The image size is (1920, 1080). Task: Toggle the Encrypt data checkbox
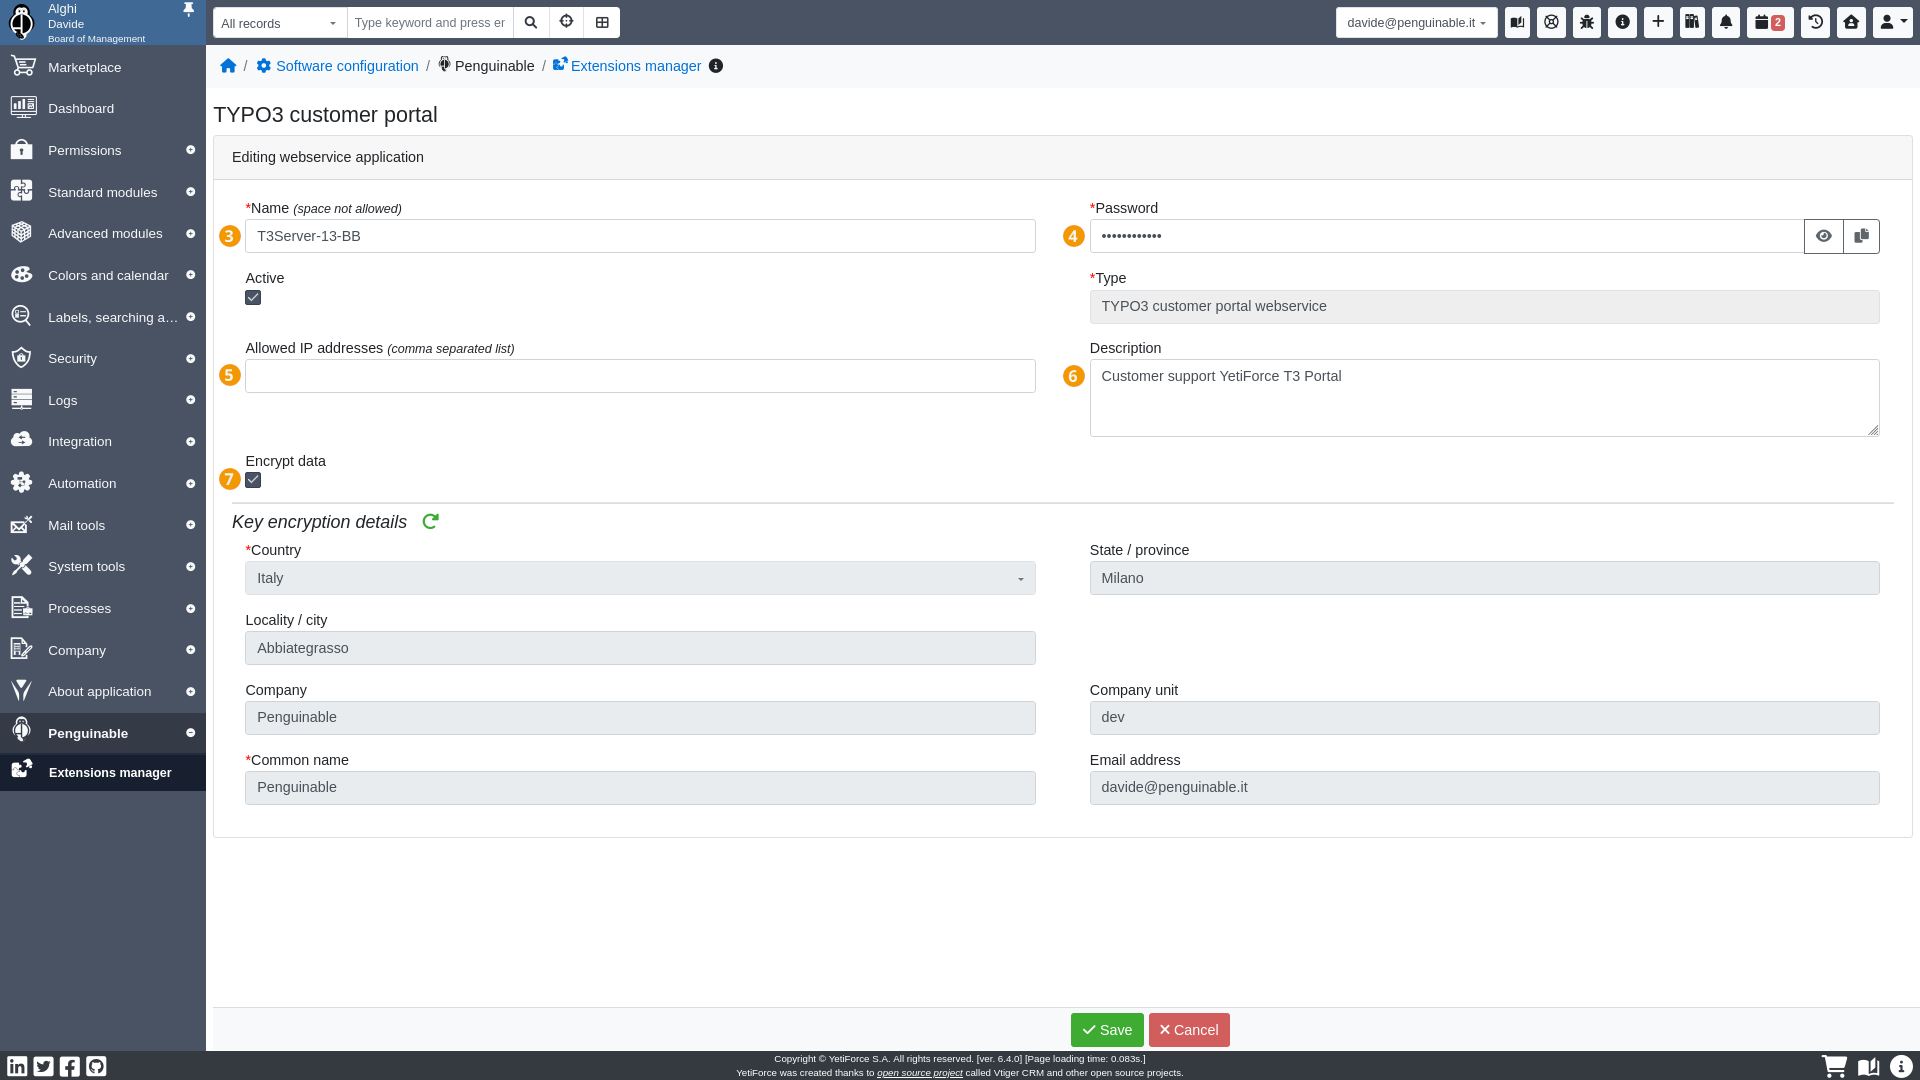[x=253, y=480]
